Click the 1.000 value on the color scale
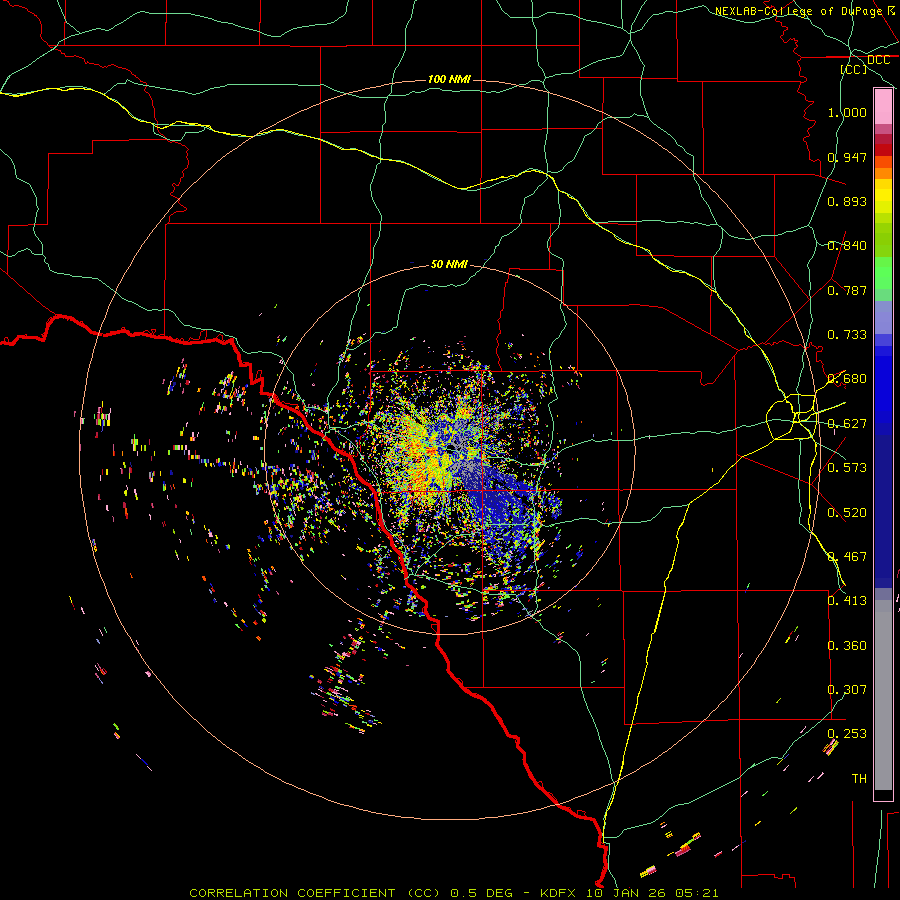Viewport: 900px width, 900px height. [847, 112]
